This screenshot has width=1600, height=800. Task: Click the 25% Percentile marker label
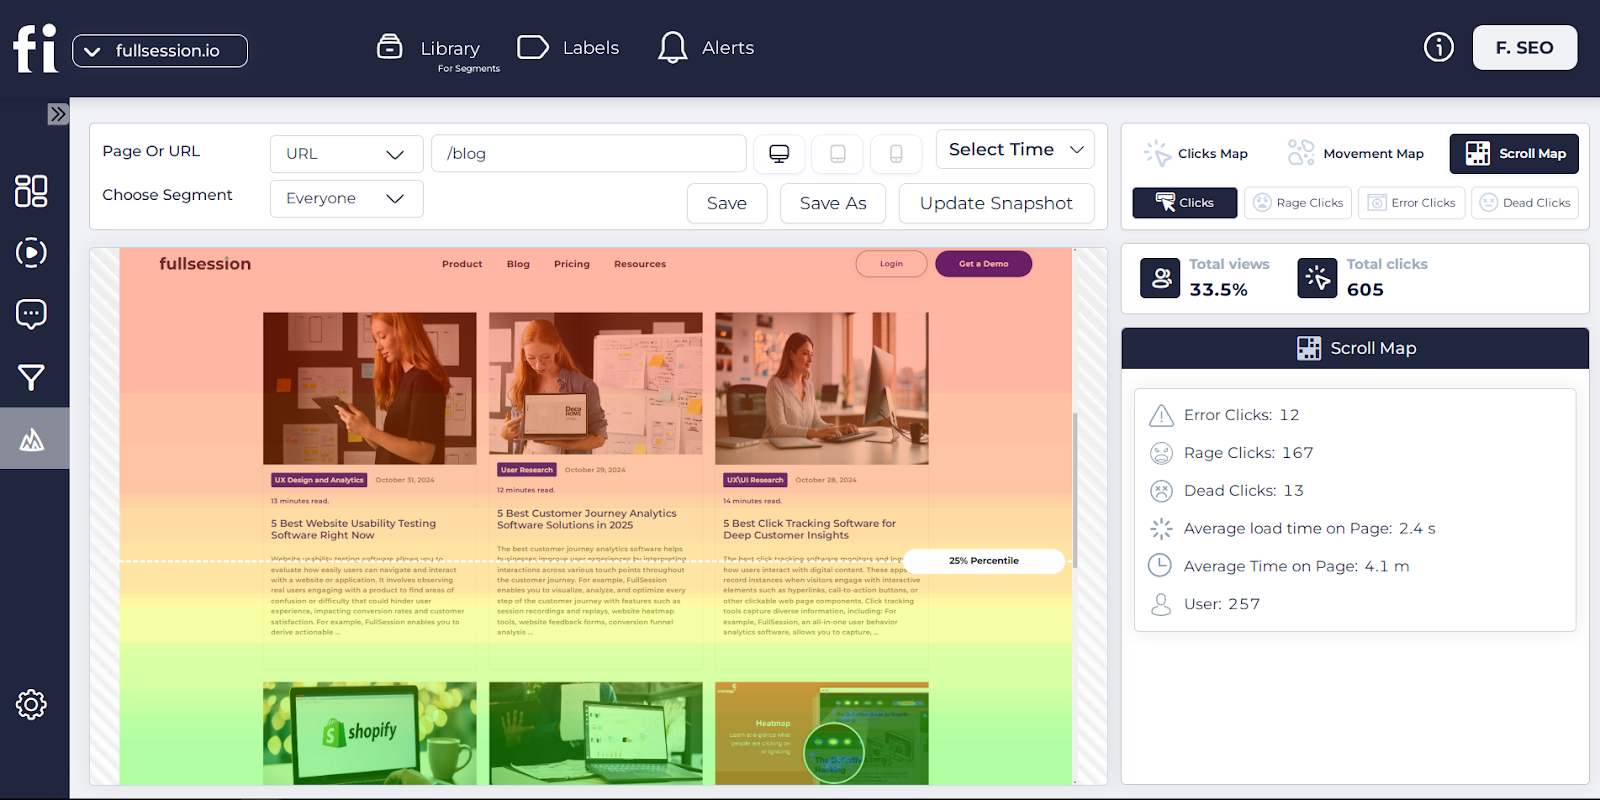point(984,561)
